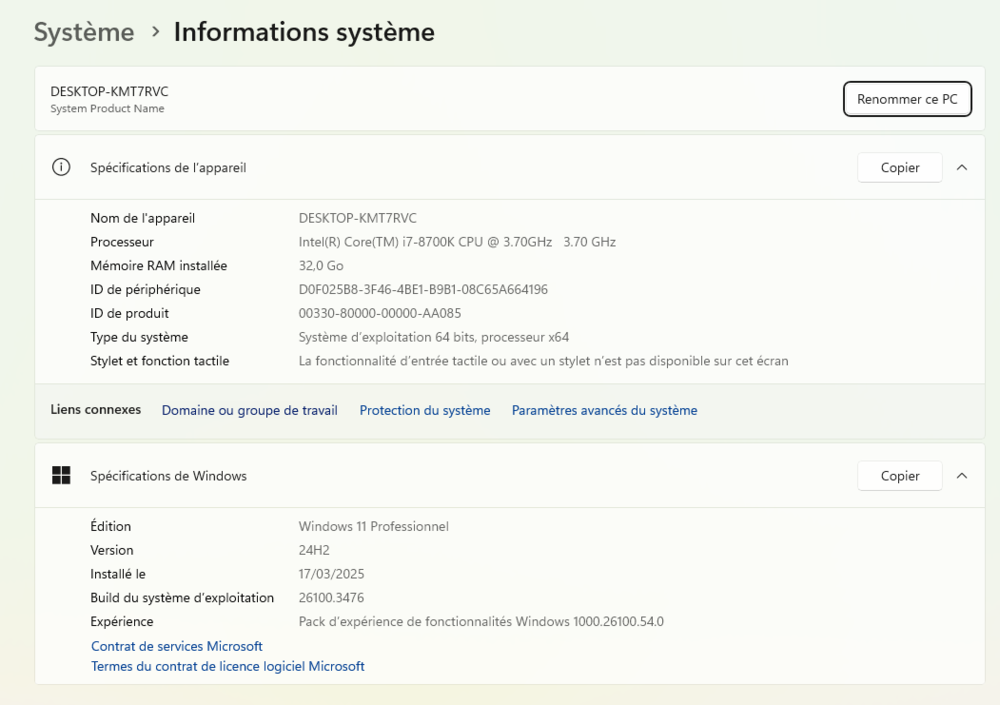This screenshot has height=705, width=1000.
Task: Click the Renommer ce PC button
Action: coord(907,99)
